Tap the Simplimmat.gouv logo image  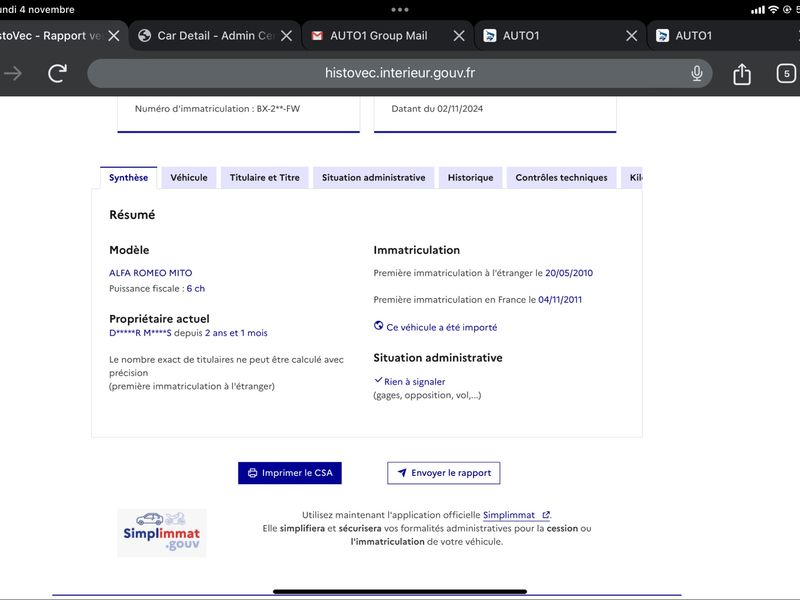click(162, 533)
